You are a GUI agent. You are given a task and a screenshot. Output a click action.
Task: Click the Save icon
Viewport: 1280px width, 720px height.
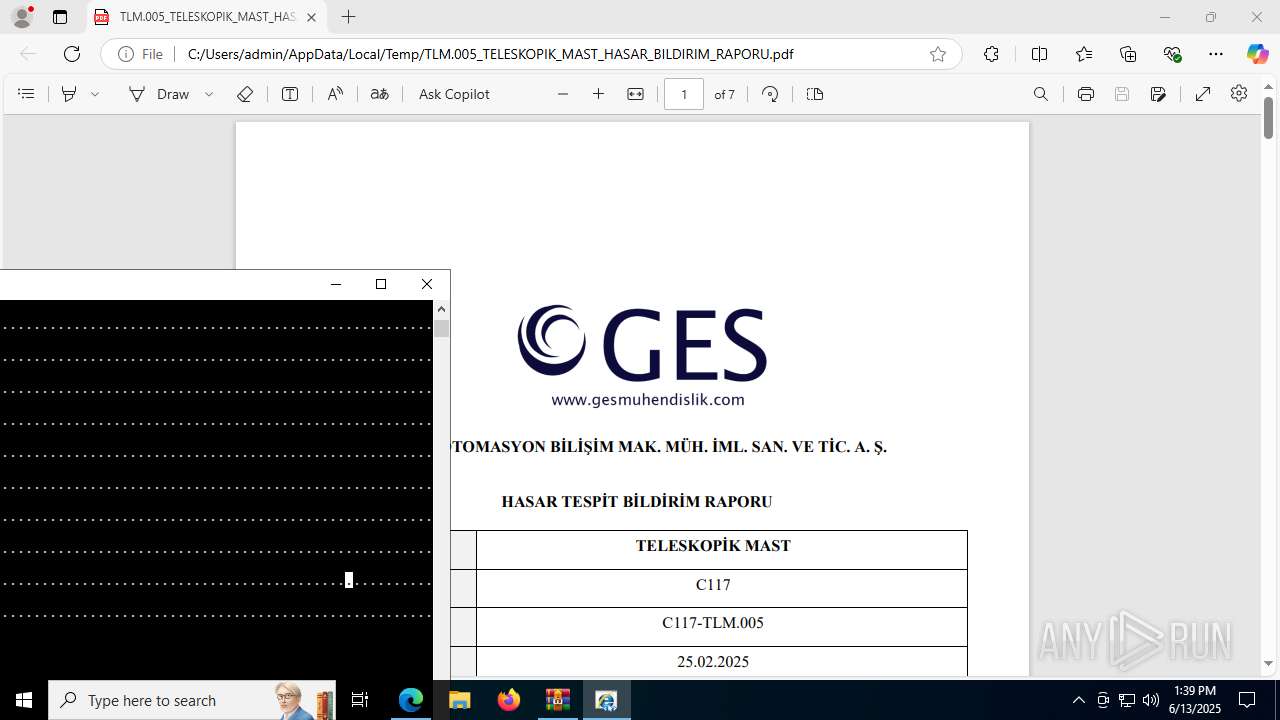tap(1122, 94)
